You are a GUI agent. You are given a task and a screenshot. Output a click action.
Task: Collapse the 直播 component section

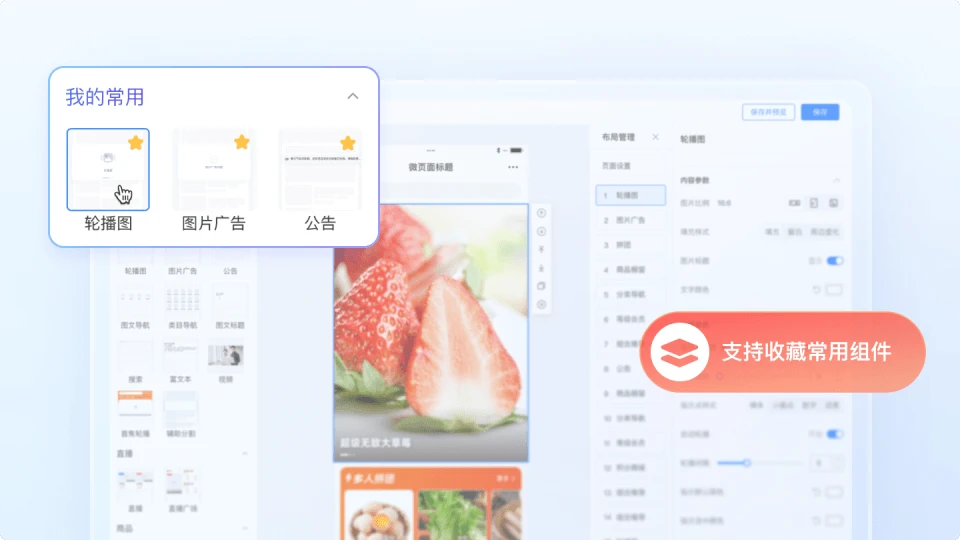(245, 454)
